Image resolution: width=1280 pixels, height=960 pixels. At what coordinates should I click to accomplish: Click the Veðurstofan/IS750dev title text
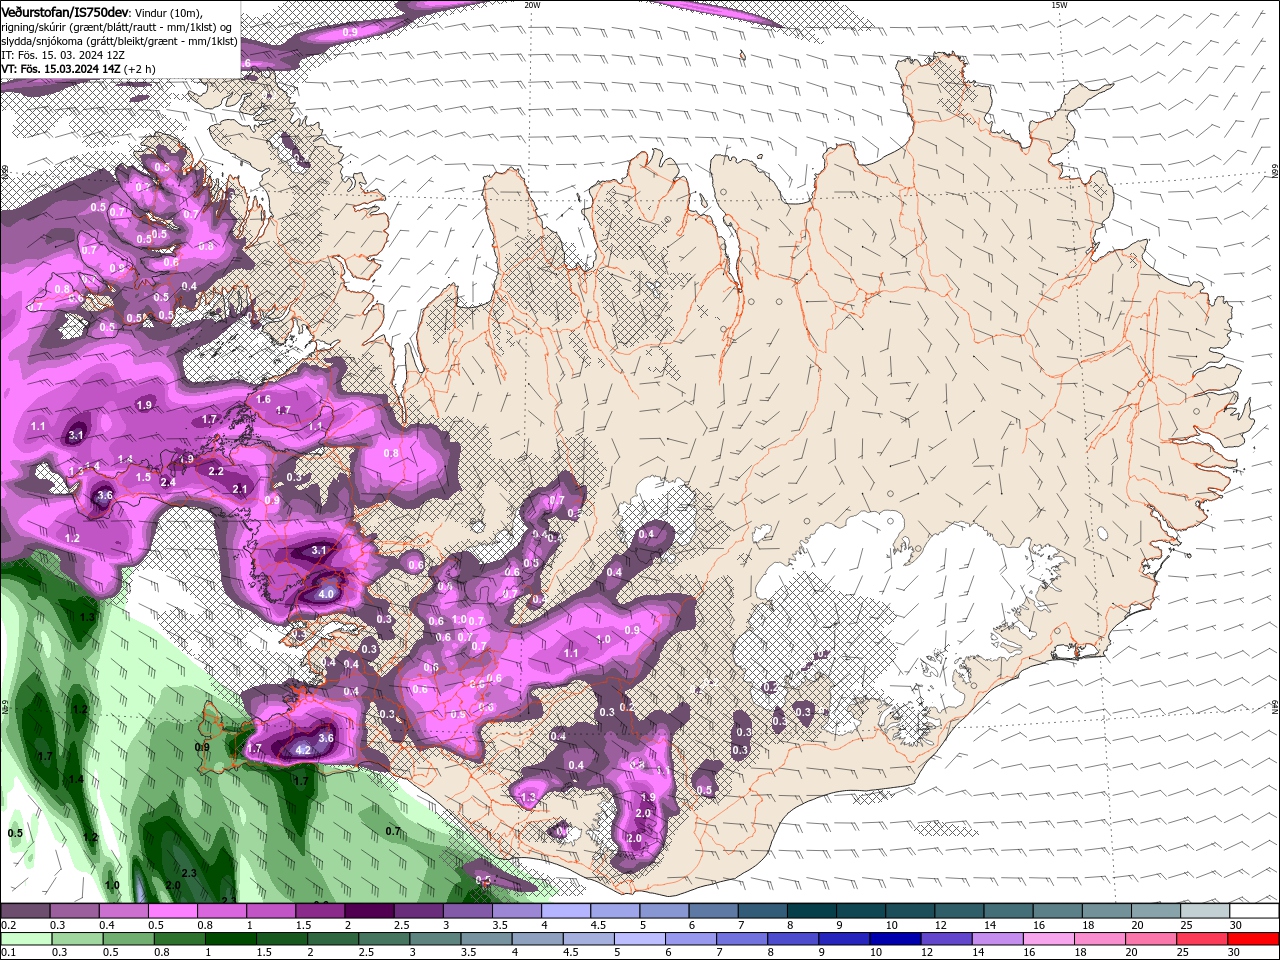65,12
